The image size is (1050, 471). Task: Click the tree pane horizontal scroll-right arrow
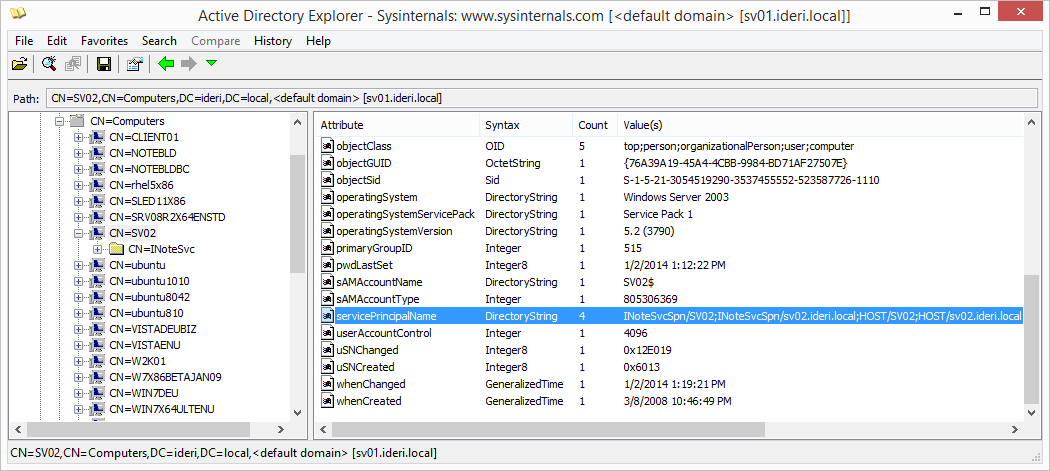click(x=283, y=429)
